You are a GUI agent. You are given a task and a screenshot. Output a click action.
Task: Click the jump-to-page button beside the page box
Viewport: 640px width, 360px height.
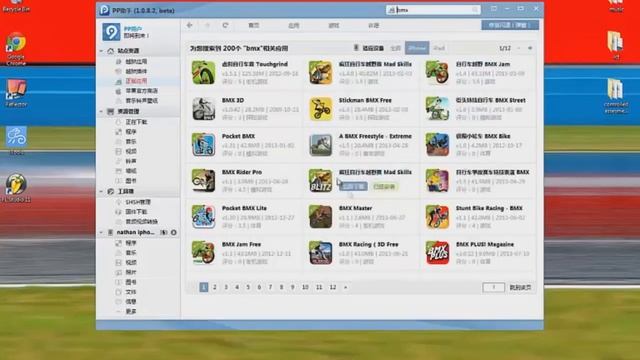pos(520,287)
